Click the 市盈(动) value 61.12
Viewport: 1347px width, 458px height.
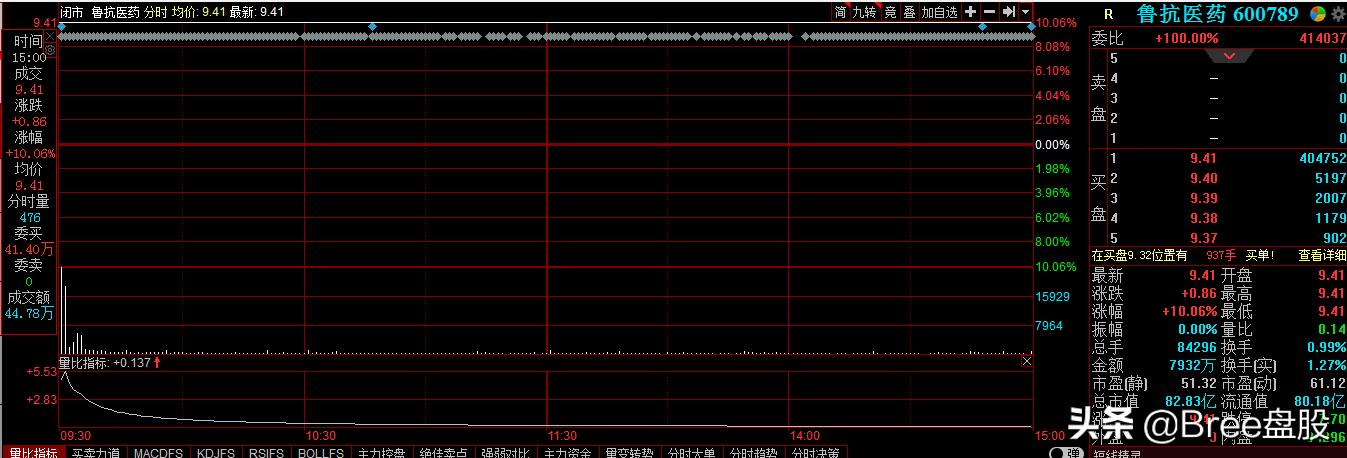[x=1328, y=383]
